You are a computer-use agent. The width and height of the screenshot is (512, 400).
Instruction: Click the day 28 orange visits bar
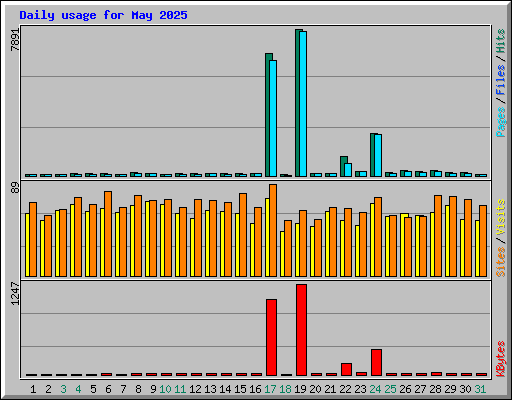[x=438, y=236]
